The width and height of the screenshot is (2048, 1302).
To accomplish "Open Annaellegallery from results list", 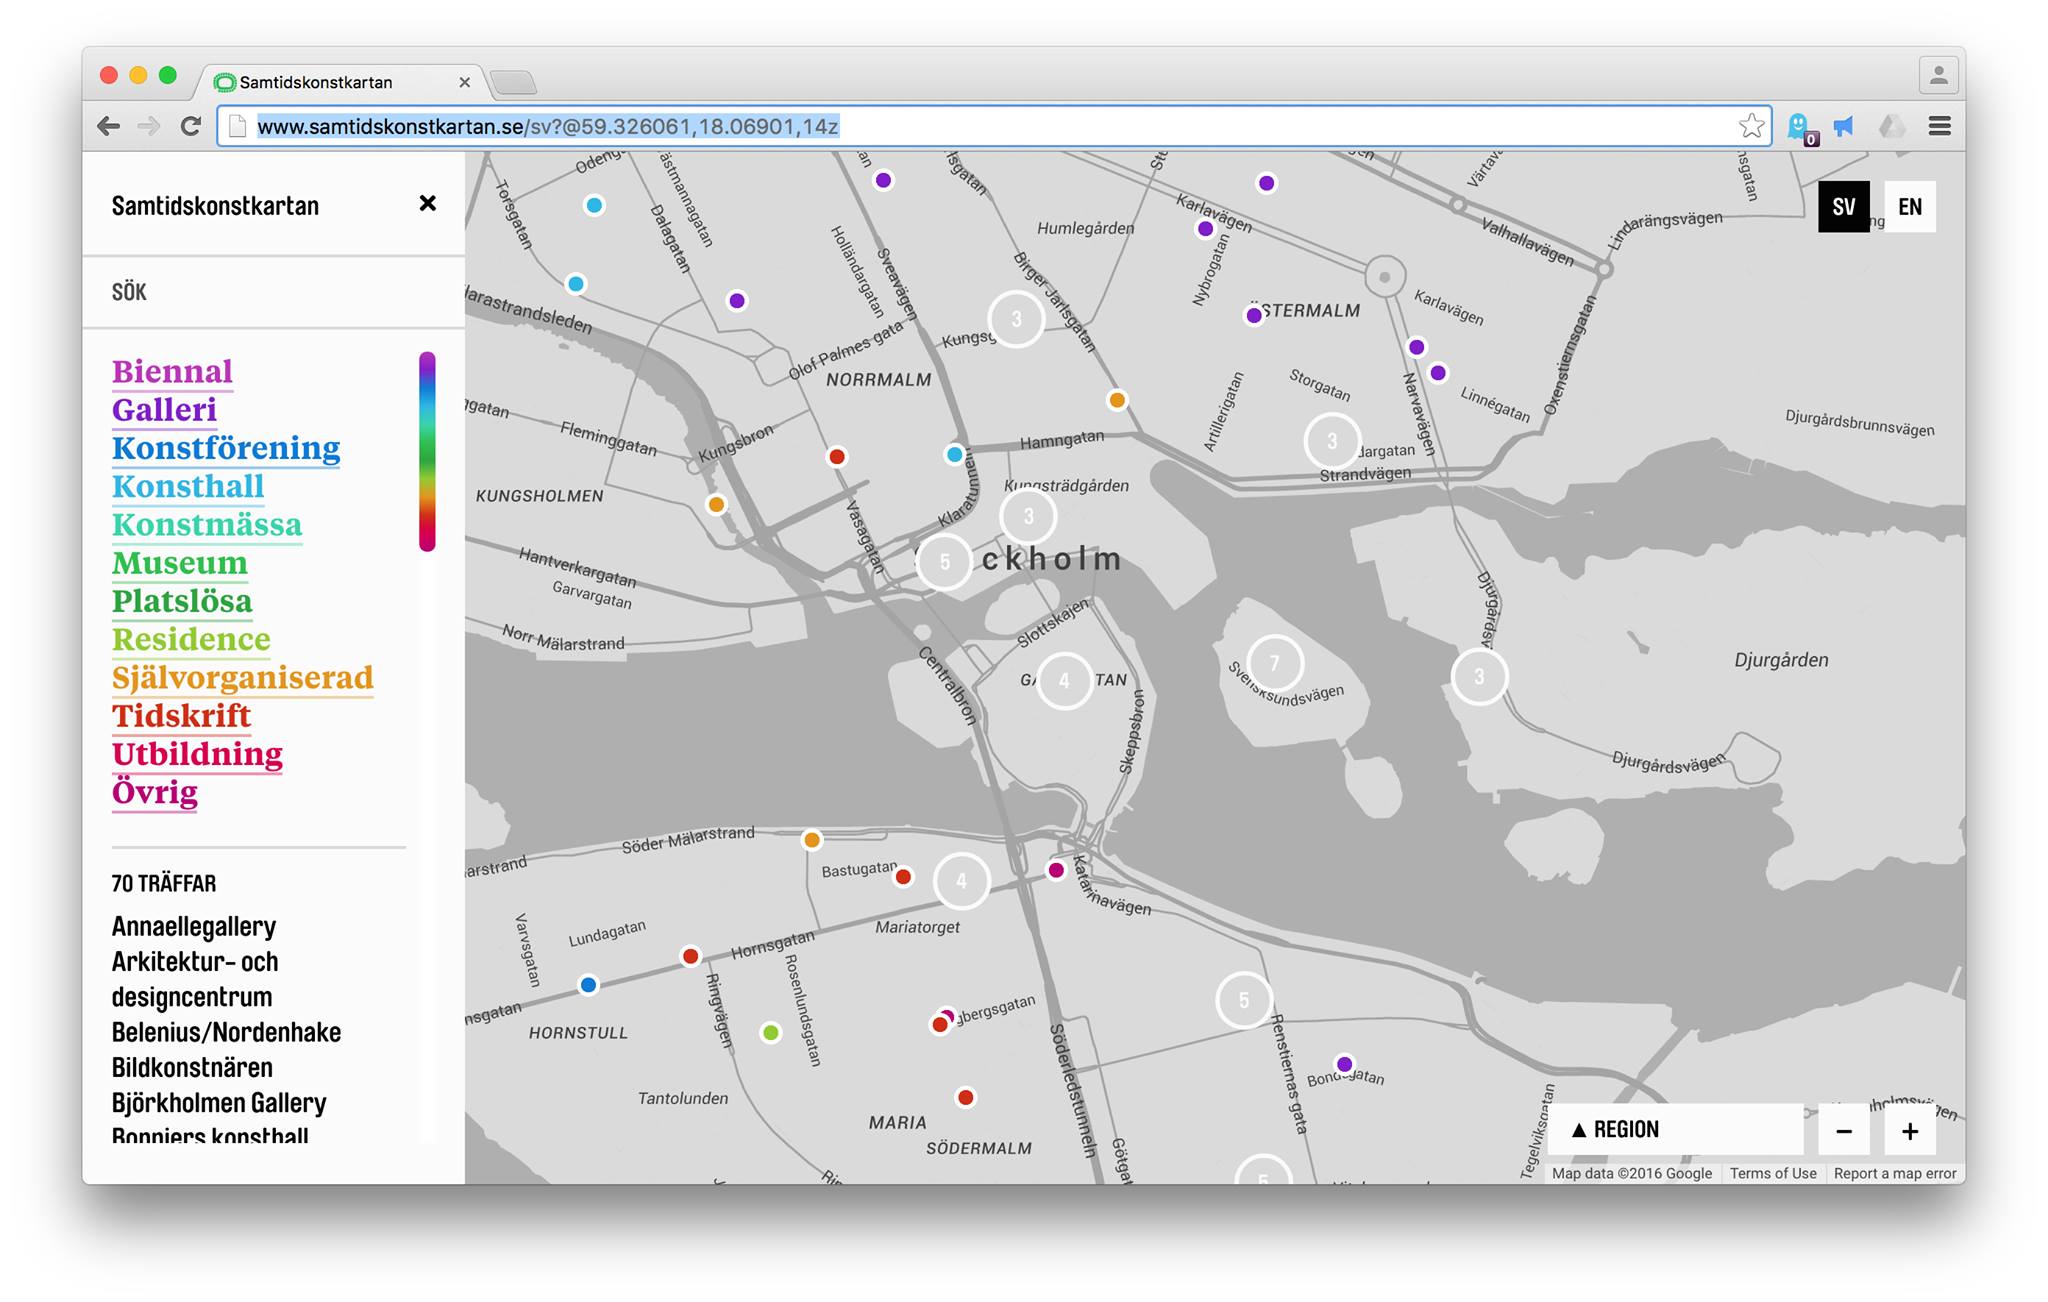I will [194, 927].
